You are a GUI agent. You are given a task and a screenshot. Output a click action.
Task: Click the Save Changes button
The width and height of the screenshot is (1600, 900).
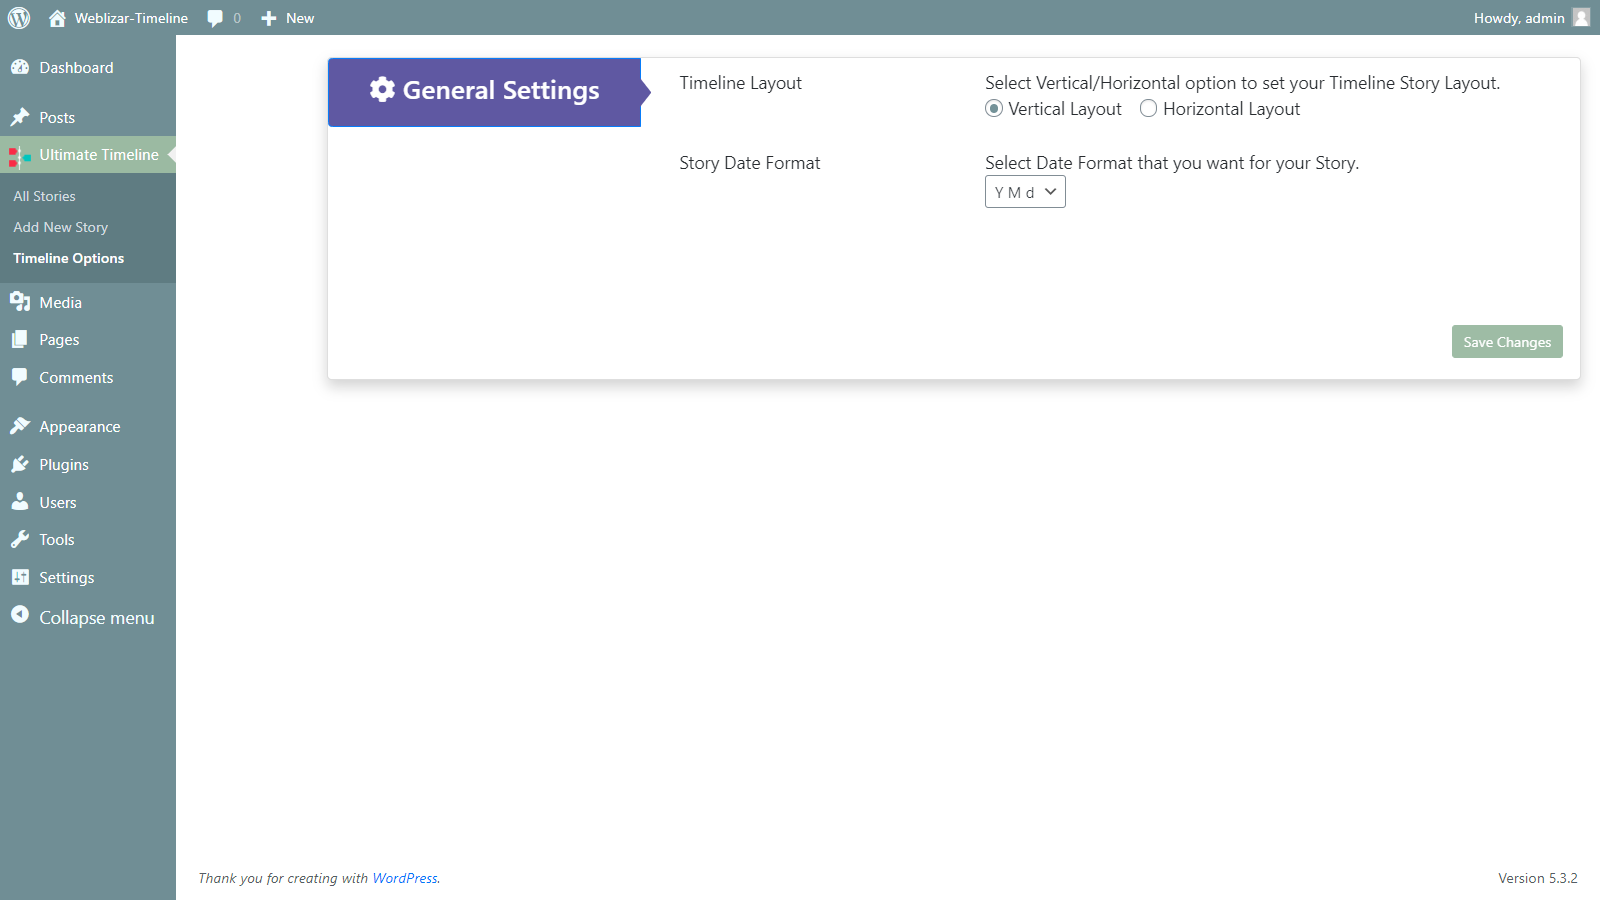pyautogui.click(x=1507, y=342)
